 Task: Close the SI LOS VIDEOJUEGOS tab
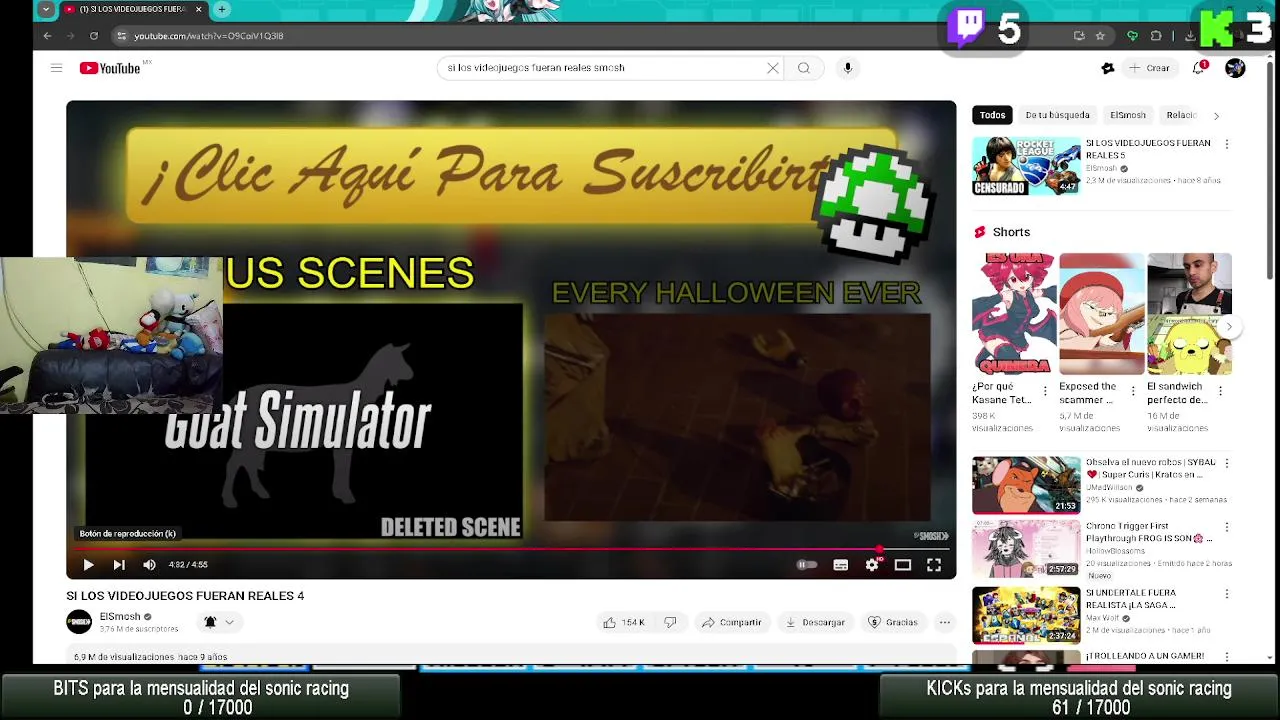(198, 9)
